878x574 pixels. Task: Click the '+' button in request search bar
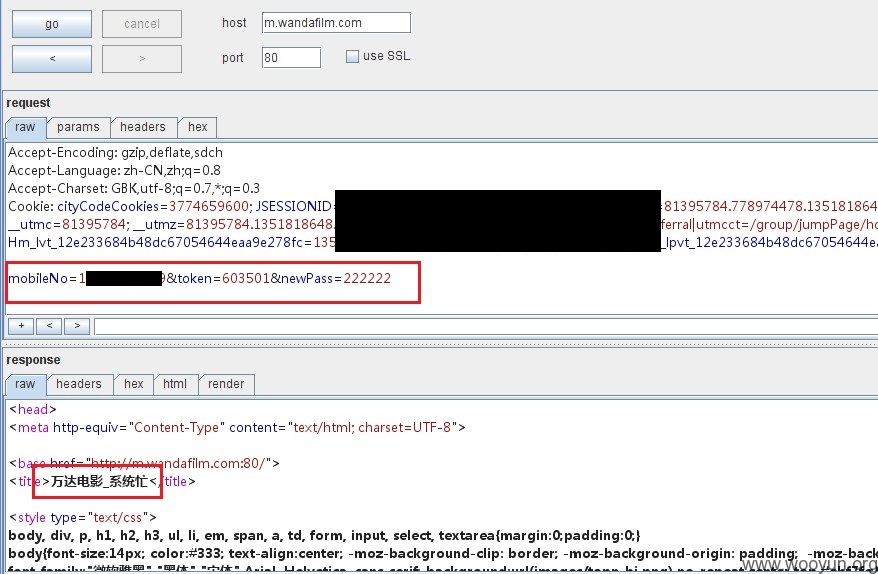[21, 326]
